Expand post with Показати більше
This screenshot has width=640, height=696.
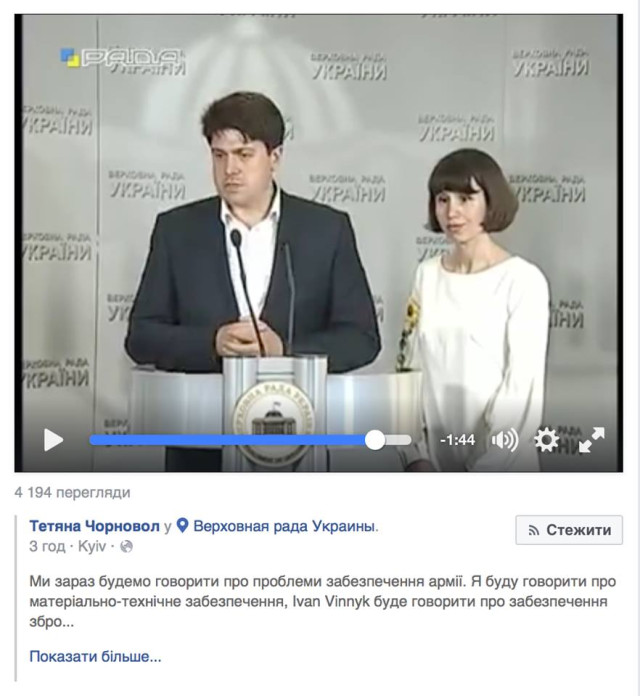[x=95, y=656]
